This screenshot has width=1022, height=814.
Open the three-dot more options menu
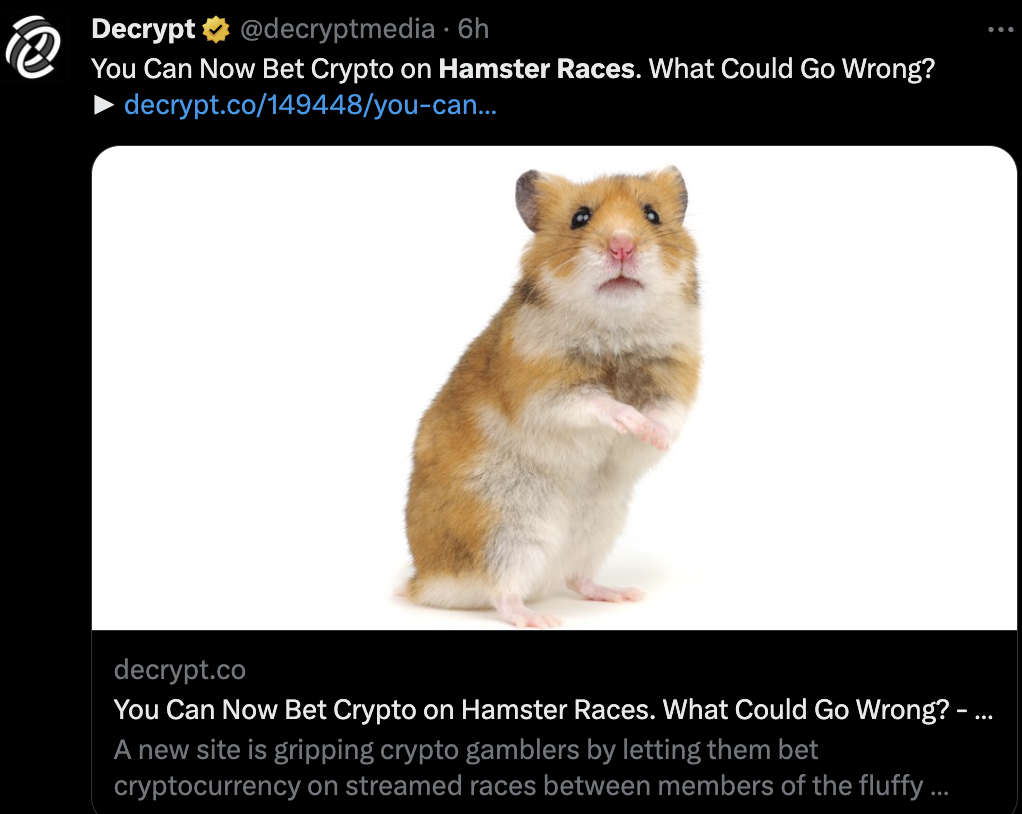[x=1000, y=29]
